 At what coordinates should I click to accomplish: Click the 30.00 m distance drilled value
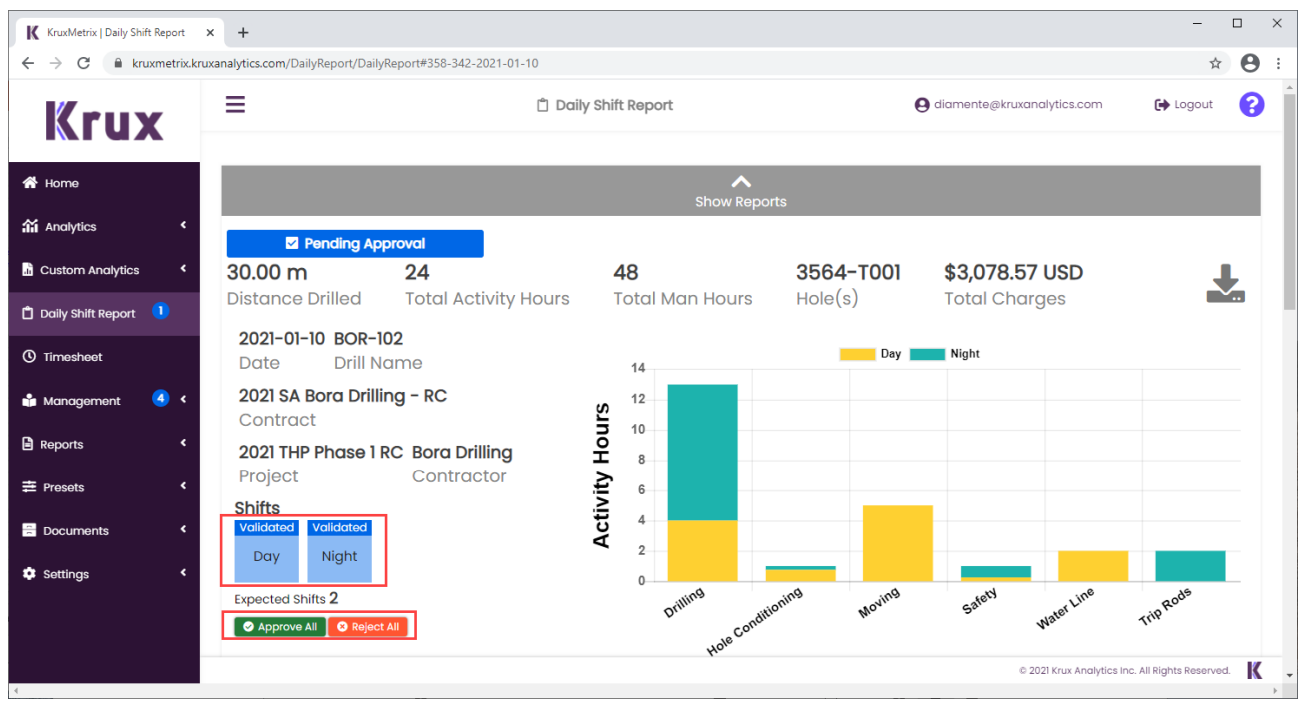[x=267, y=272]
